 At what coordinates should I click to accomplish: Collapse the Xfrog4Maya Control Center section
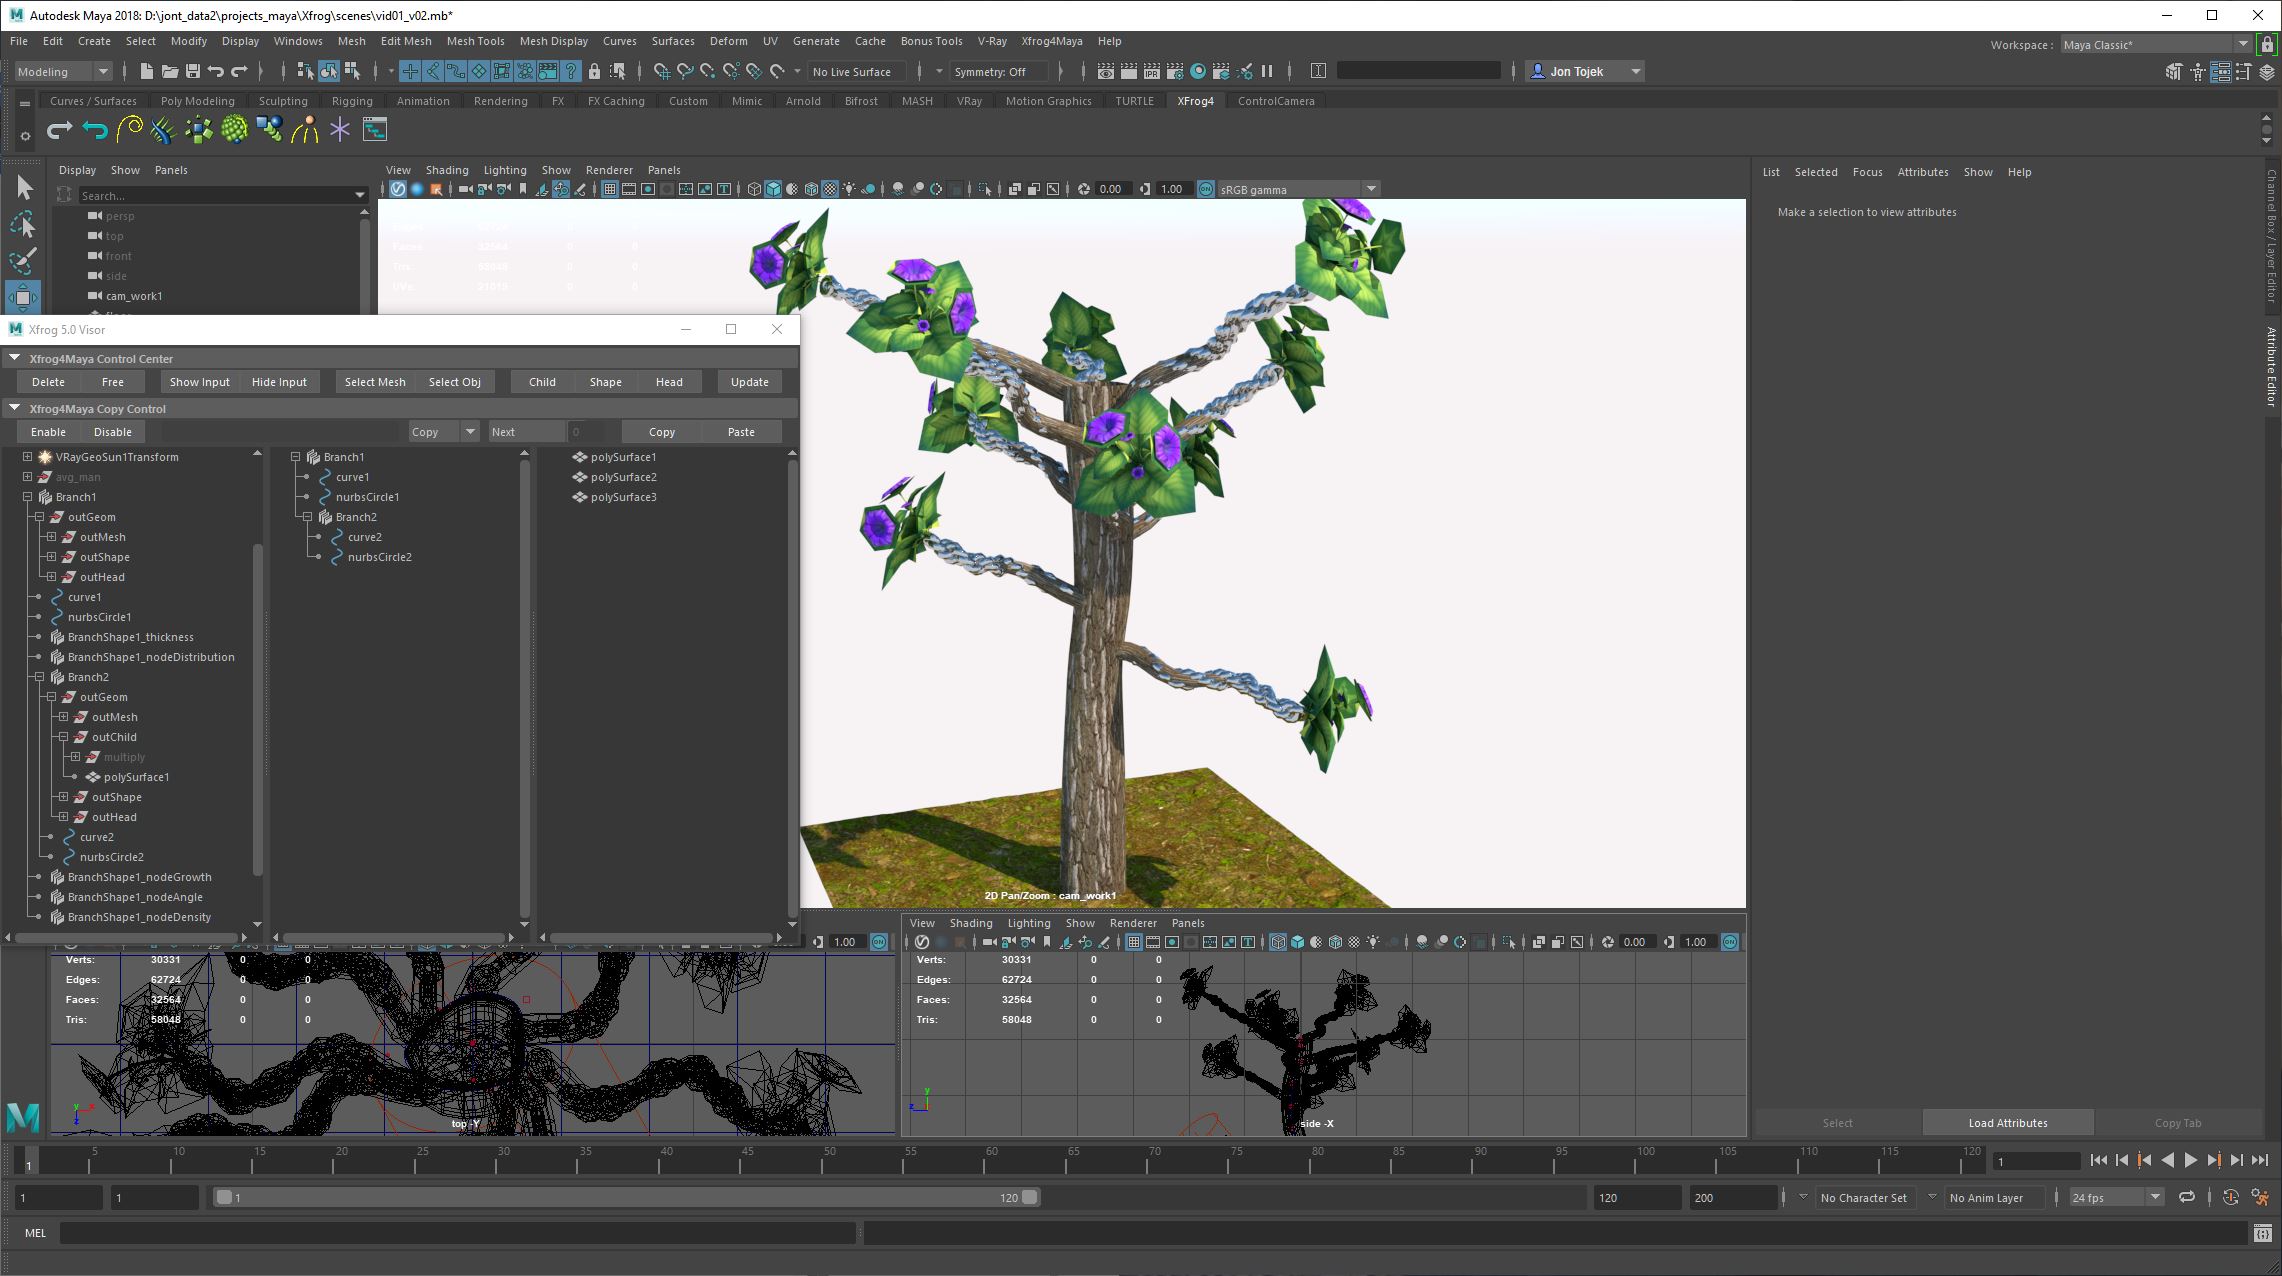(15, 358)
